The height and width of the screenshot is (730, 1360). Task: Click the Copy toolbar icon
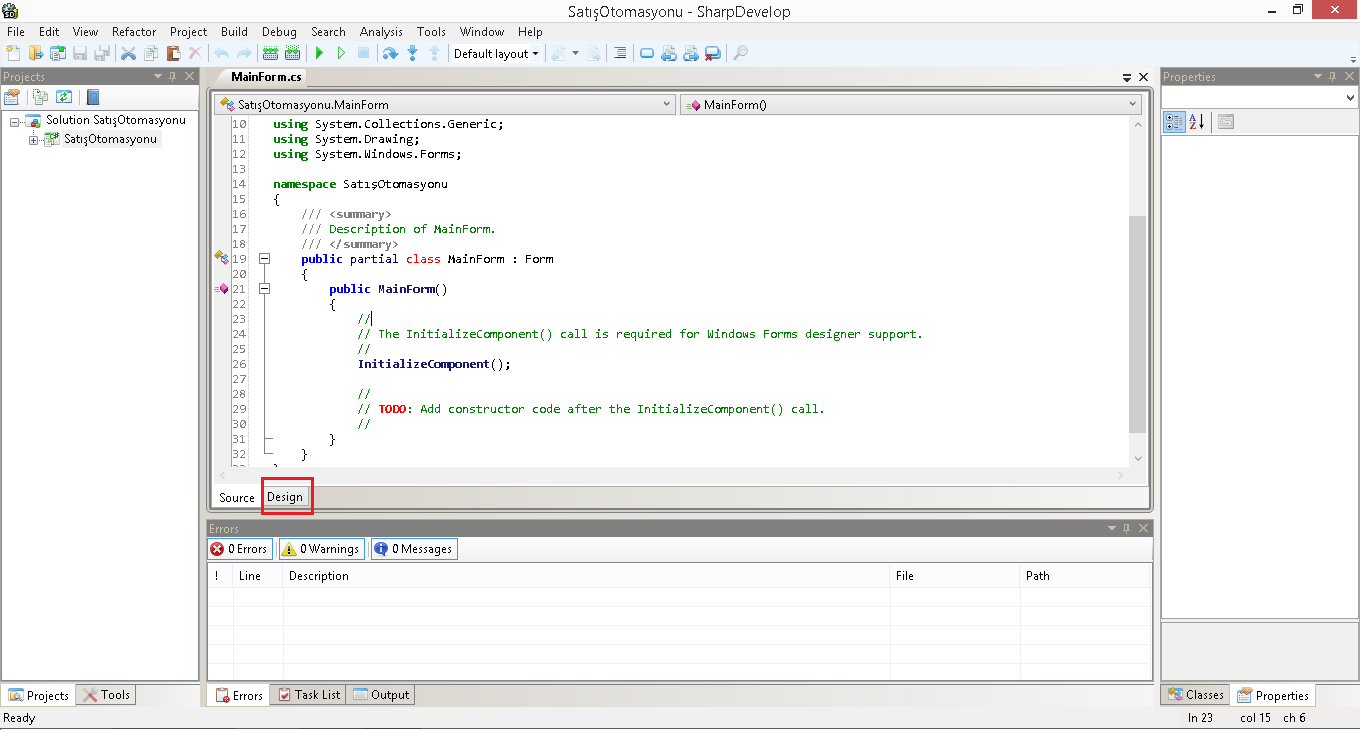coord(151,53)
